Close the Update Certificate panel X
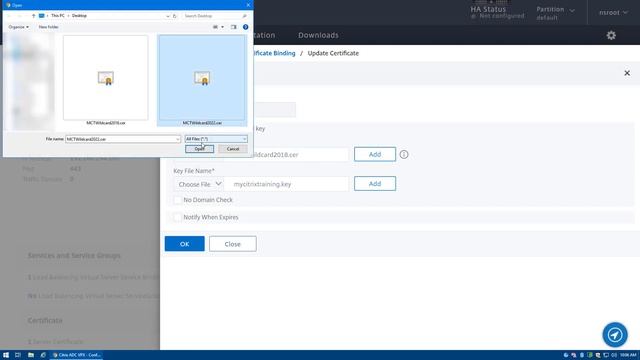640x360 pixels. [x=627, y=73]
